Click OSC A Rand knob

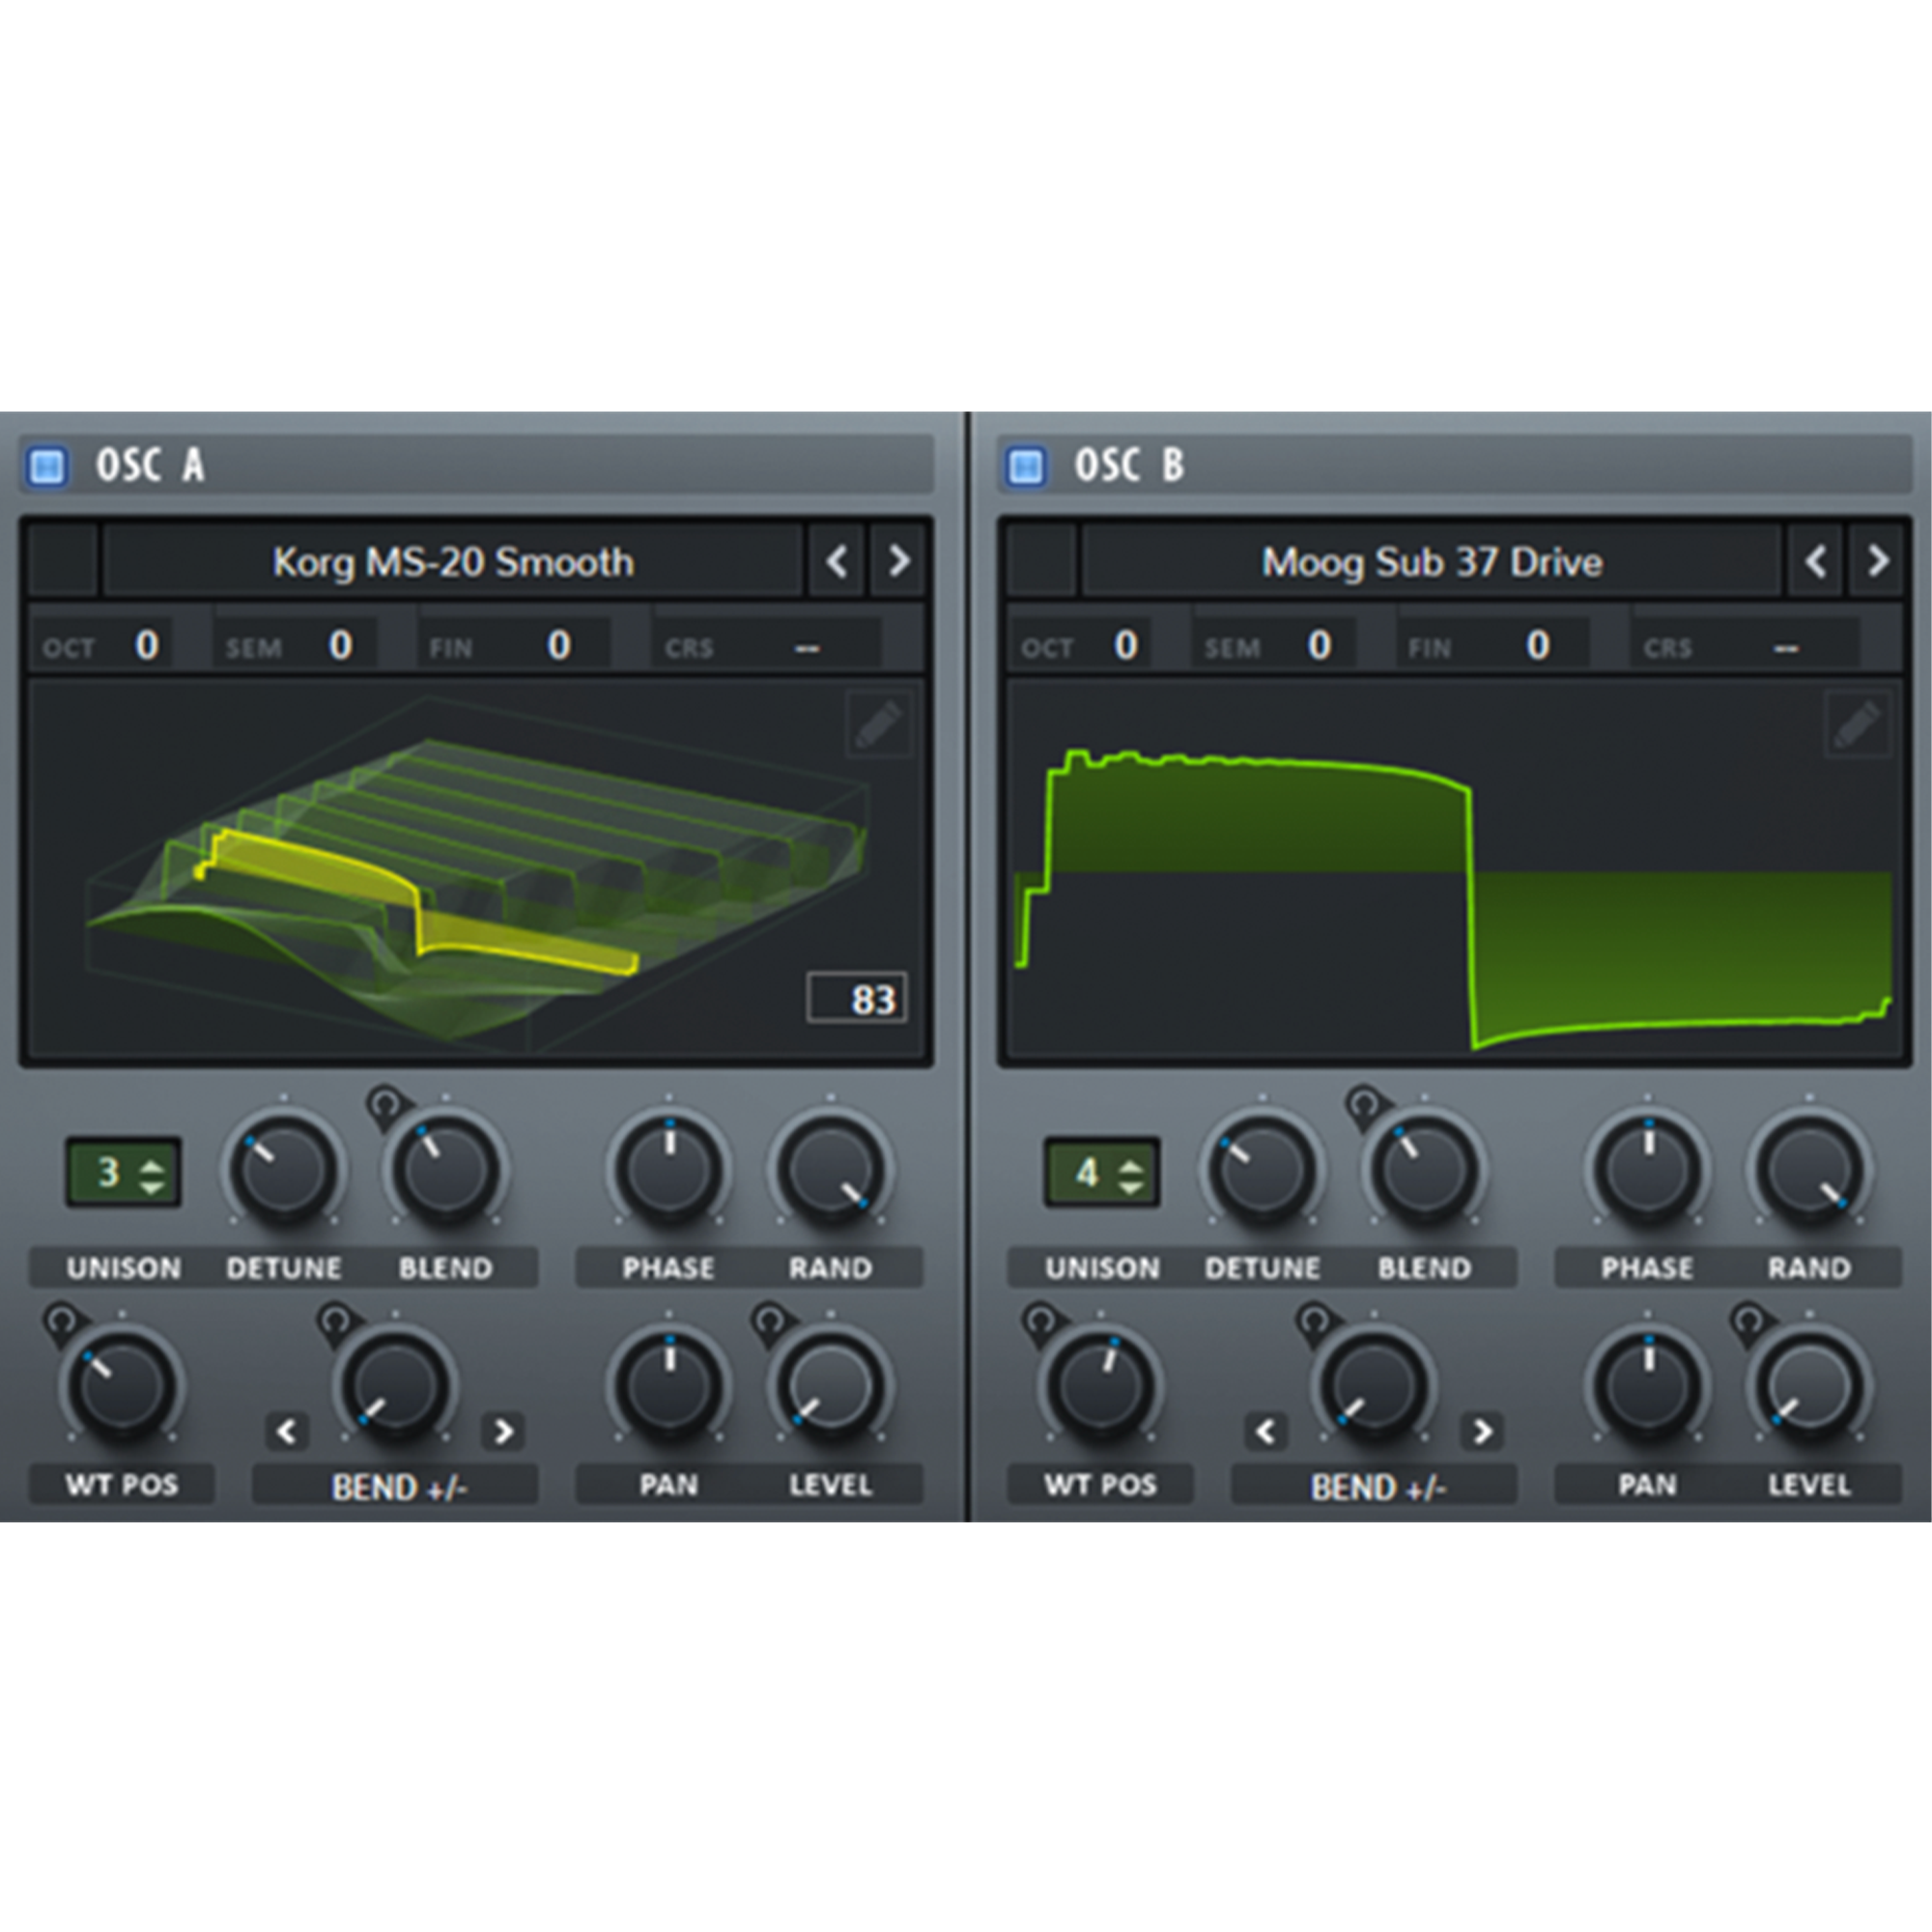point(830,1168)
